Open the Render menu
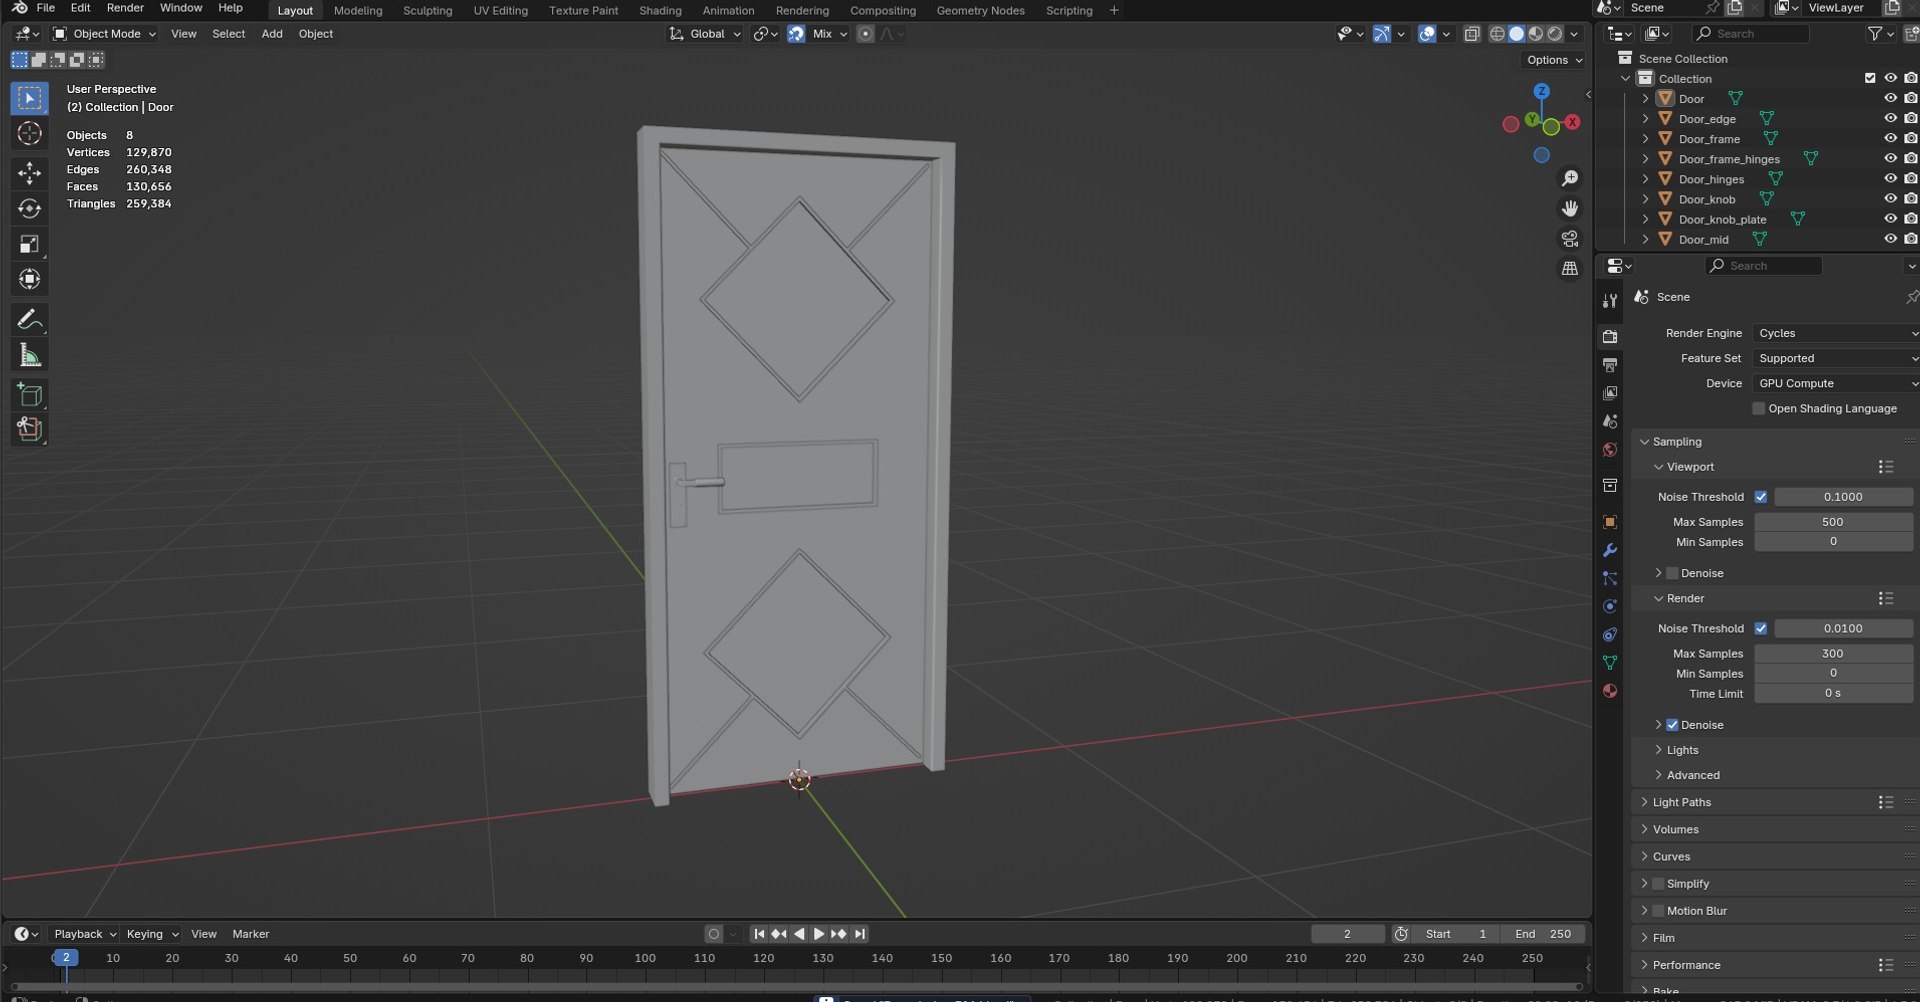Screen dimensions: 1920x1002 [x=125, y=8]
